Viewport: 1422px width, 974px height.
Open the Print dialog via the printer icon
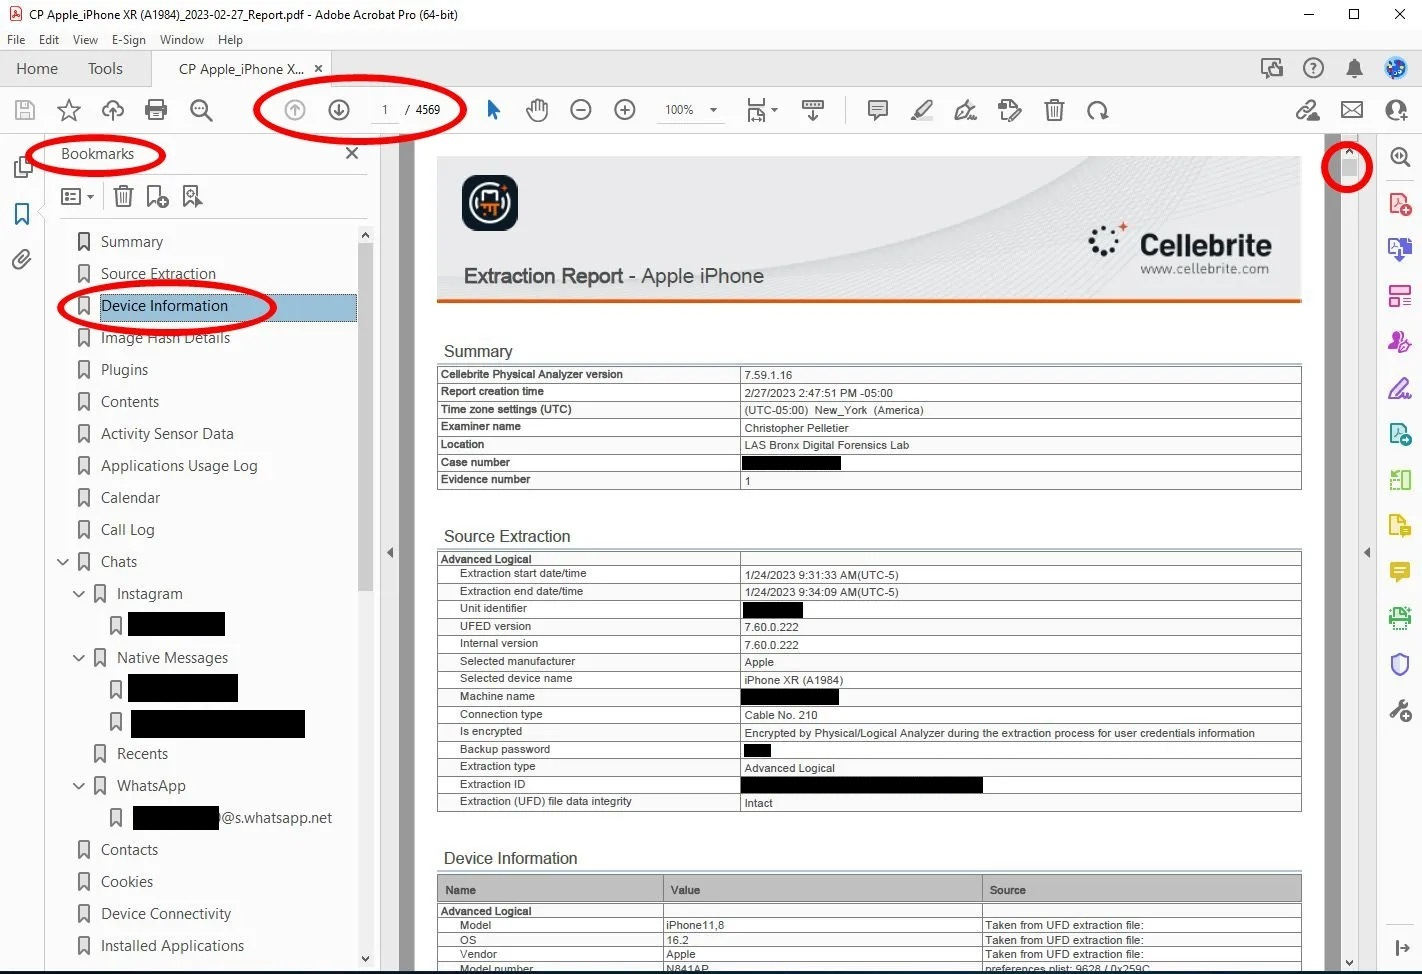(156, 110)
